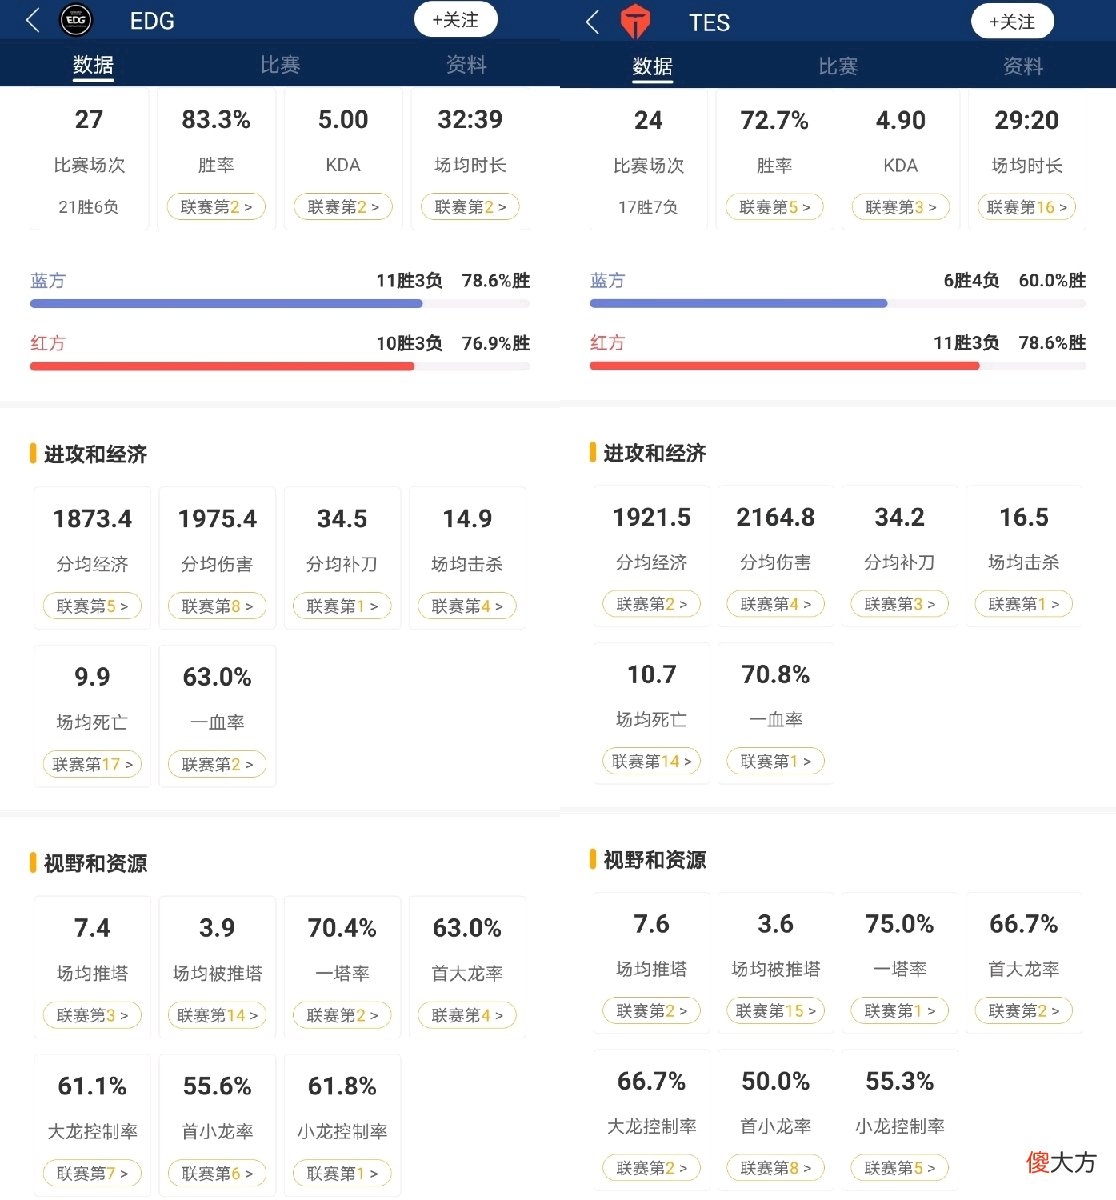
Task: Open the EDG team logo
Action: [x=76, y=20]
